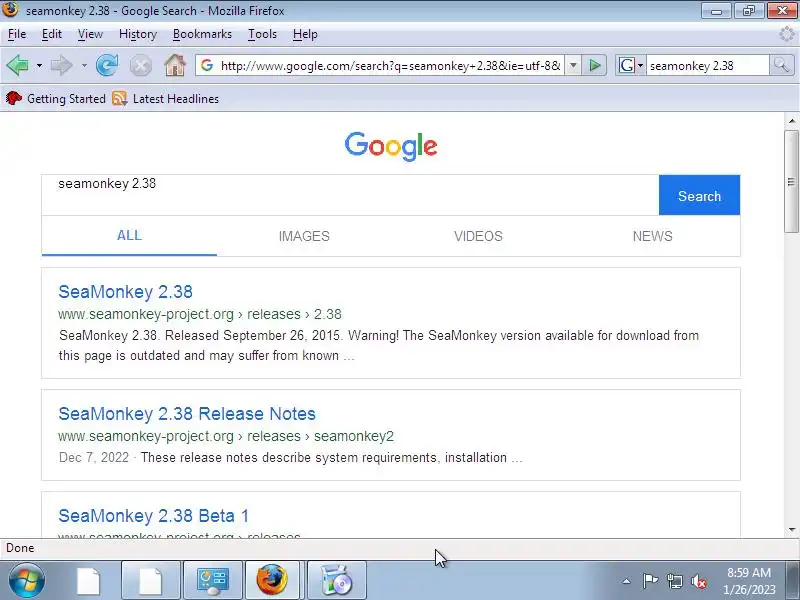Open the Bookmarks menu
The image size is (800, 600).
tap(202, 34)
